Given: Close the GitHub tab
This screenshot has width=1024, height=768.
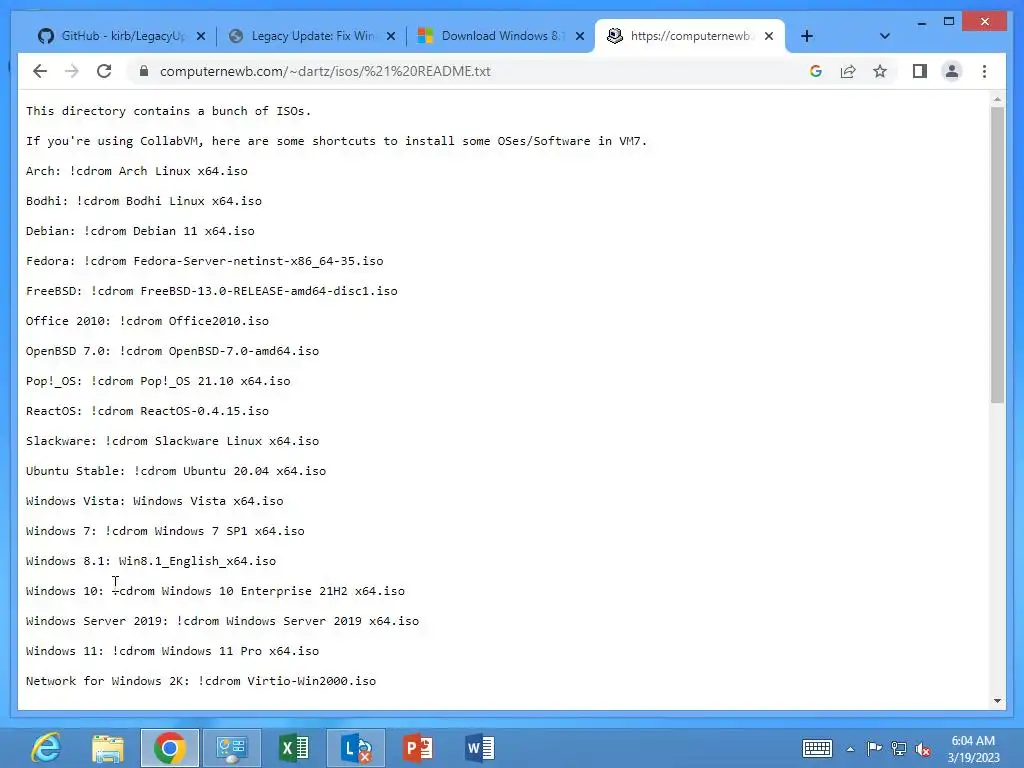Looking at the screenshot, I should tap(200, 36).
